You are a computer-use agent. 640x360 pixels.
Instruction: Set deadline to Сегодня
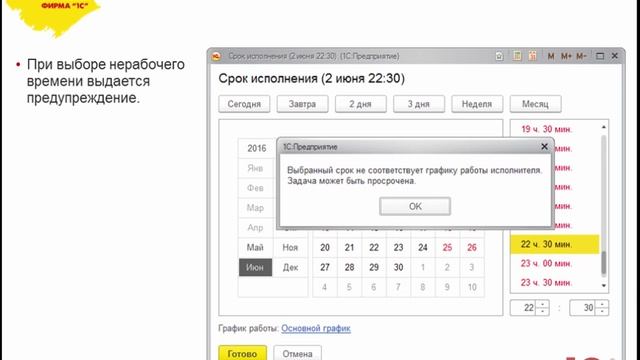click(244, 104)
